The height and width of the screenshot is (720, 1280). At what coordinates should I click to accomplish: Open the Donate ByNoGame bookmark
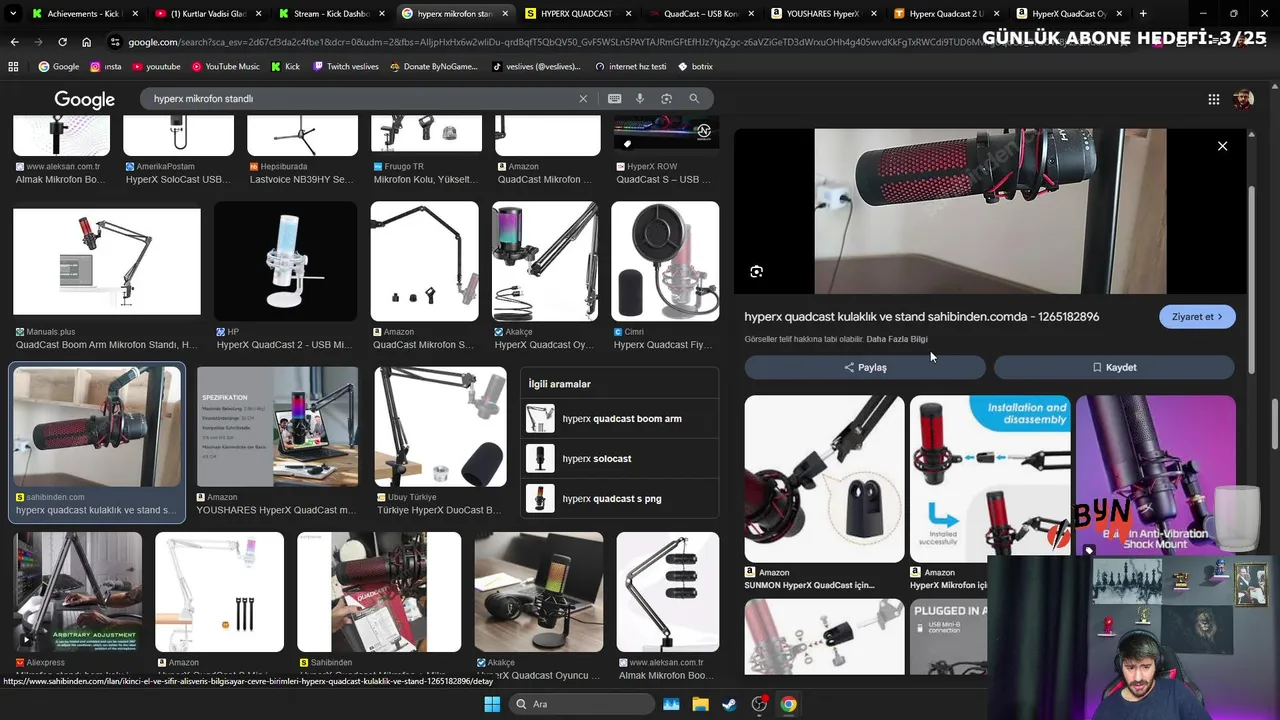(433, 67)
